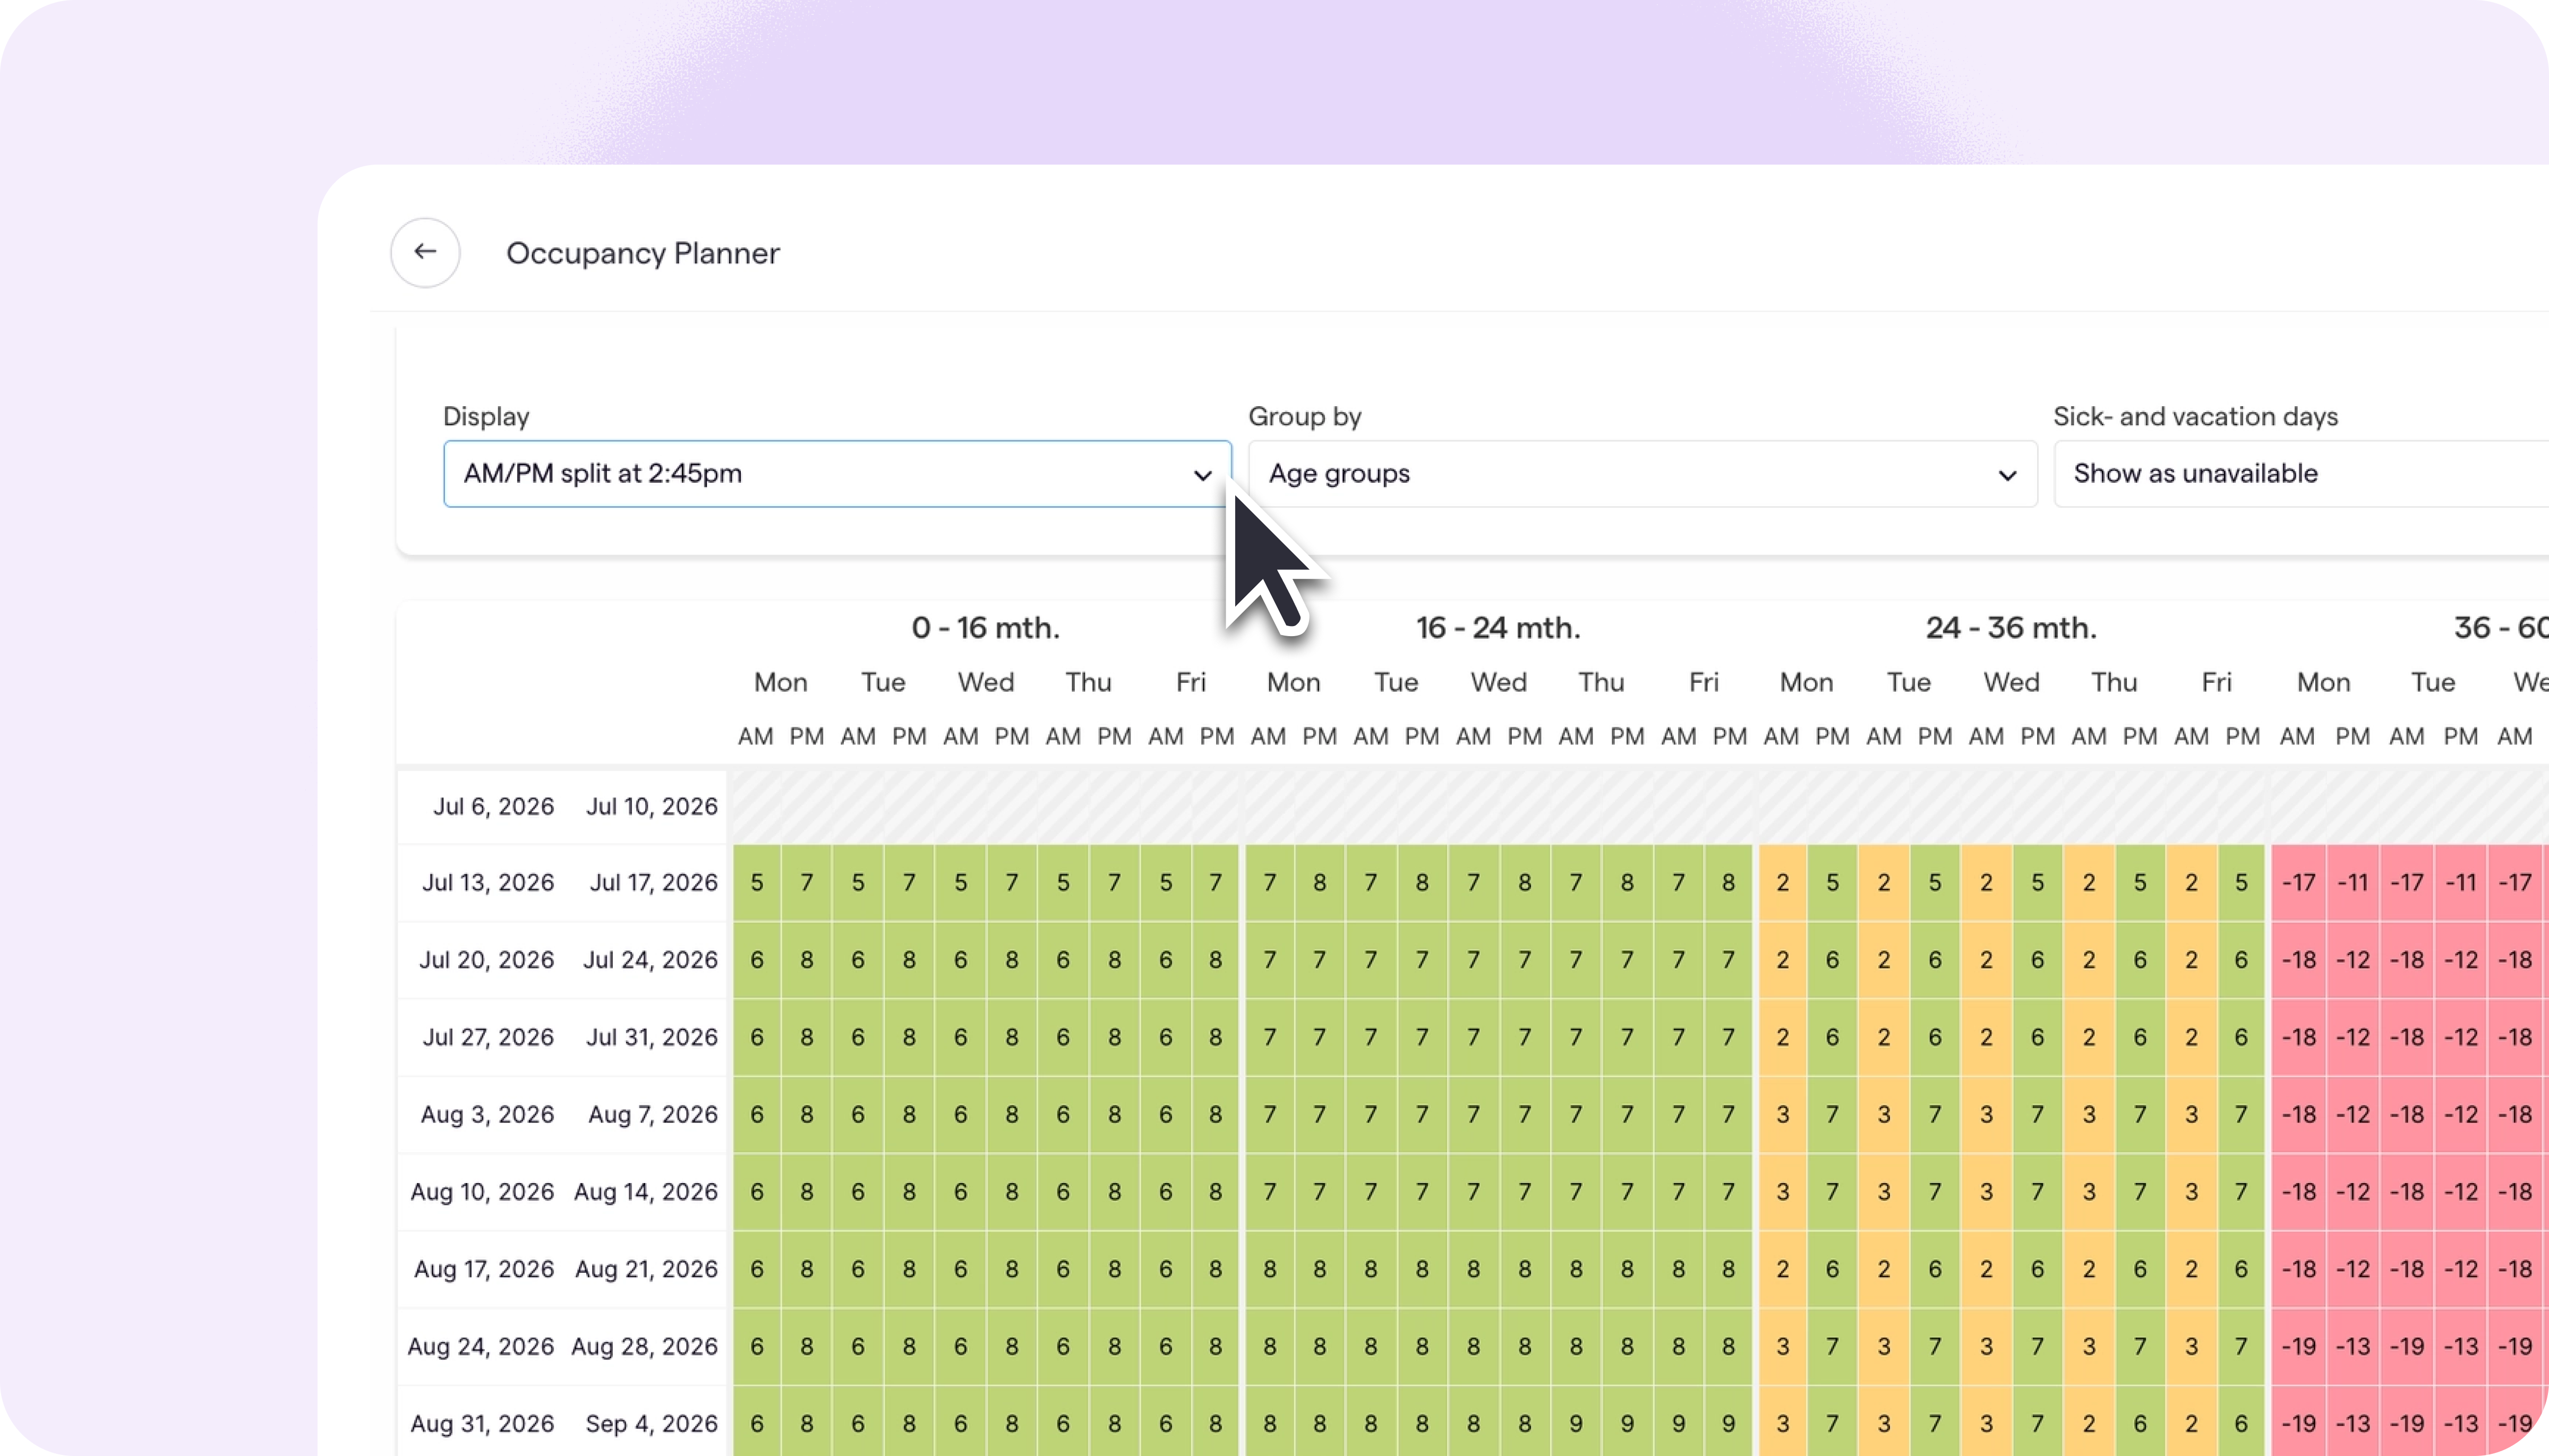Click Fri header under 24 - 36 mth.
2549x1456 pixels.
click(2217, 682)
